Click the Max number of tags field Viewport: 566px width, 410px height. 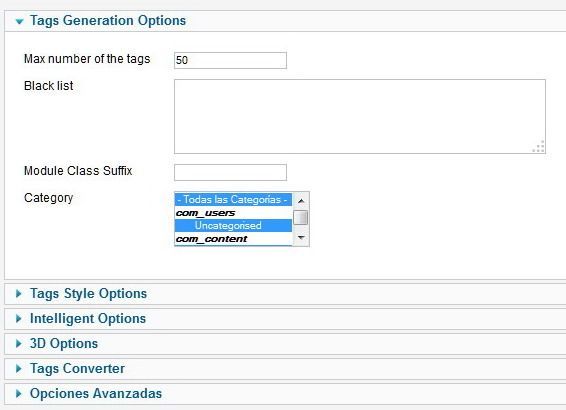[230, 60]
